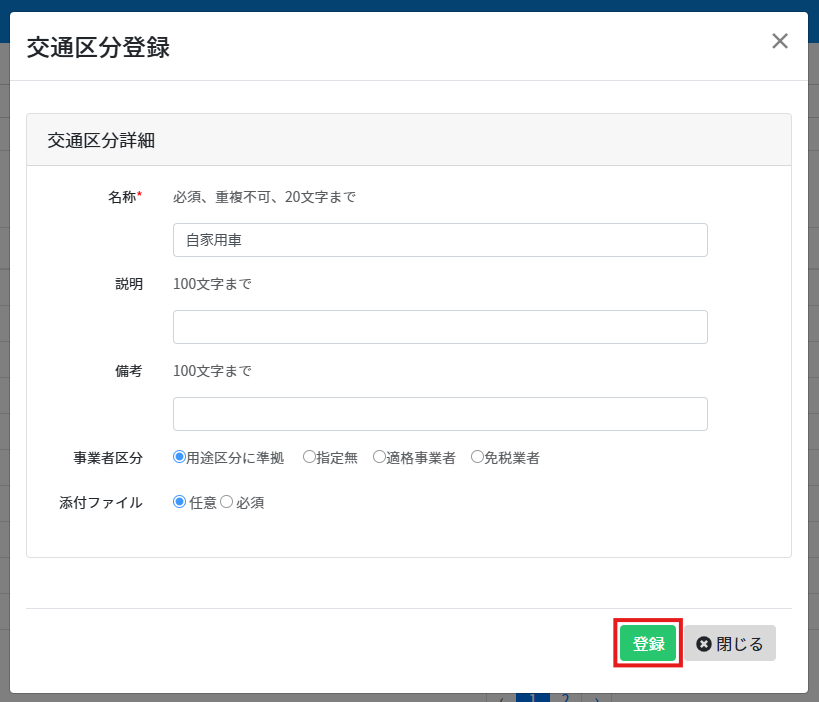Click the 事業者区分 label
The width and height of the screenshot is (819, 702).
tap(108, 458)
